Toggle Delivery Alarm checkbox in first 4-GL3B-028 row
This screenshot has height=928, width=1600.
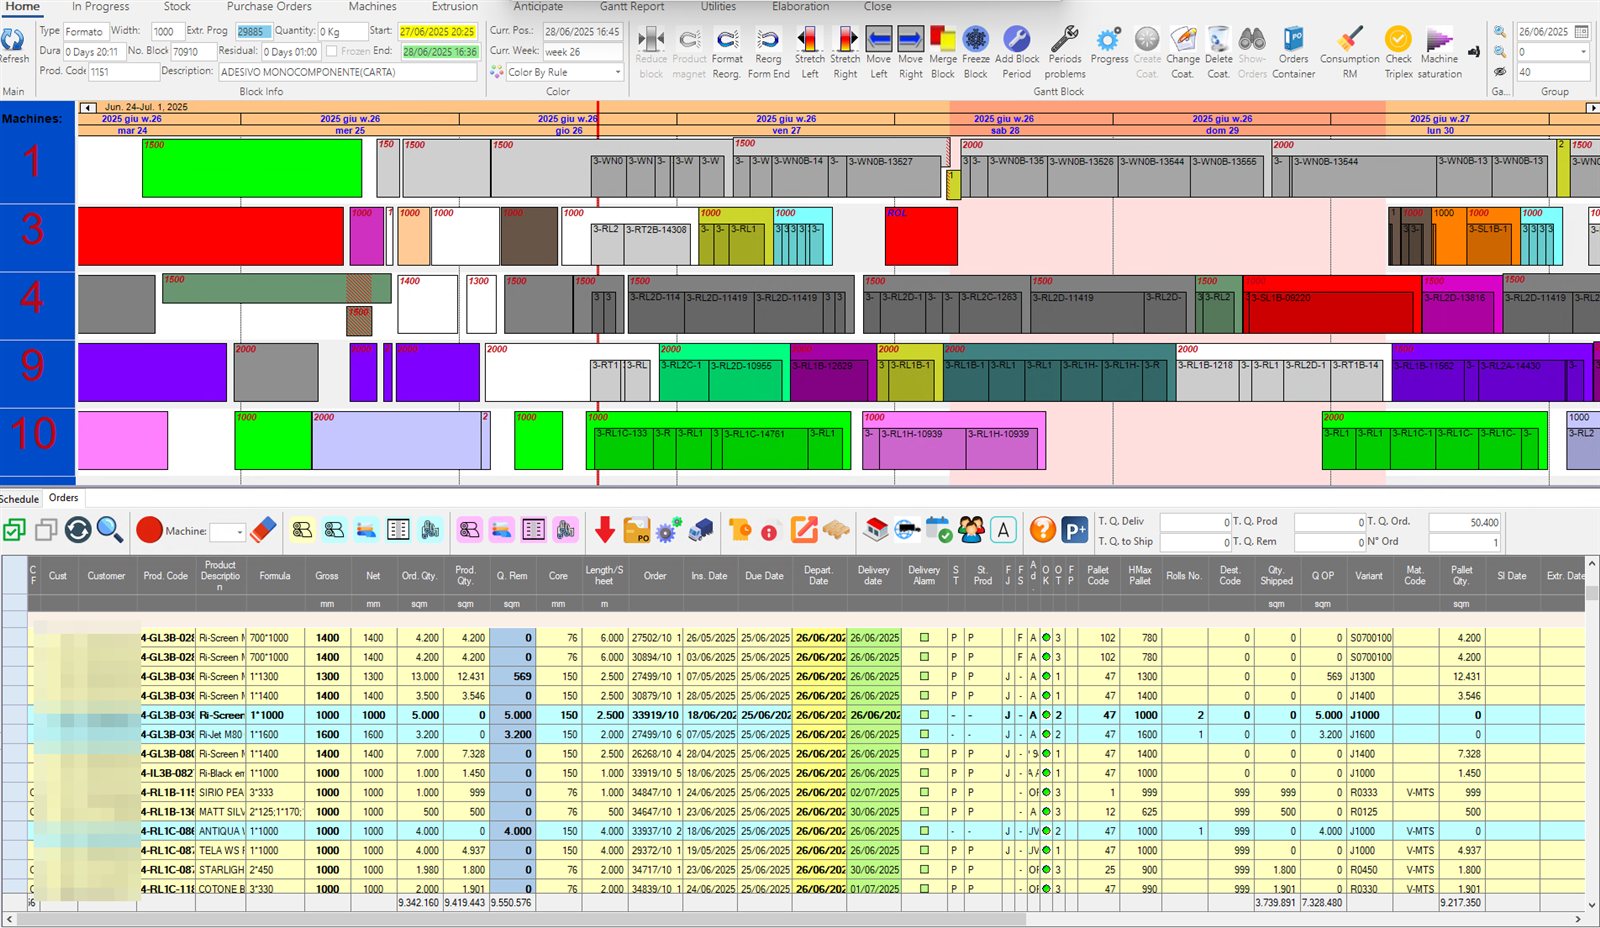click(x=924, y=637)
